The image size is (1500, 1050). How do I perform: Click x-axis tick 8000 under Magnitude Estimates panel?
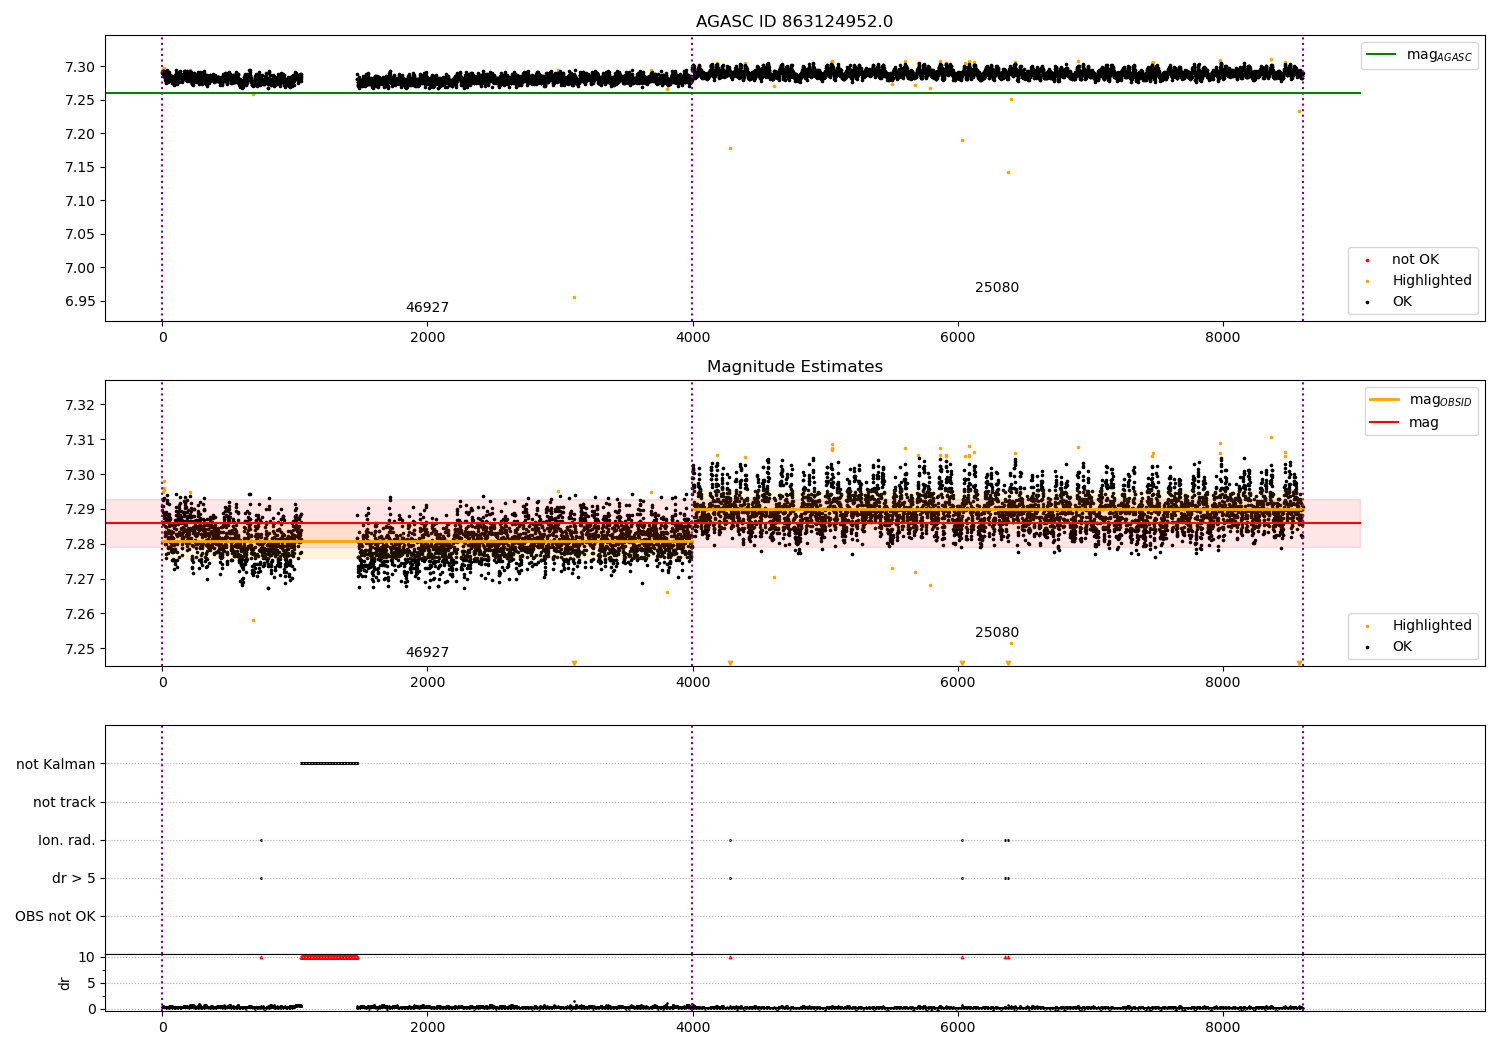tap(1223, 683)
